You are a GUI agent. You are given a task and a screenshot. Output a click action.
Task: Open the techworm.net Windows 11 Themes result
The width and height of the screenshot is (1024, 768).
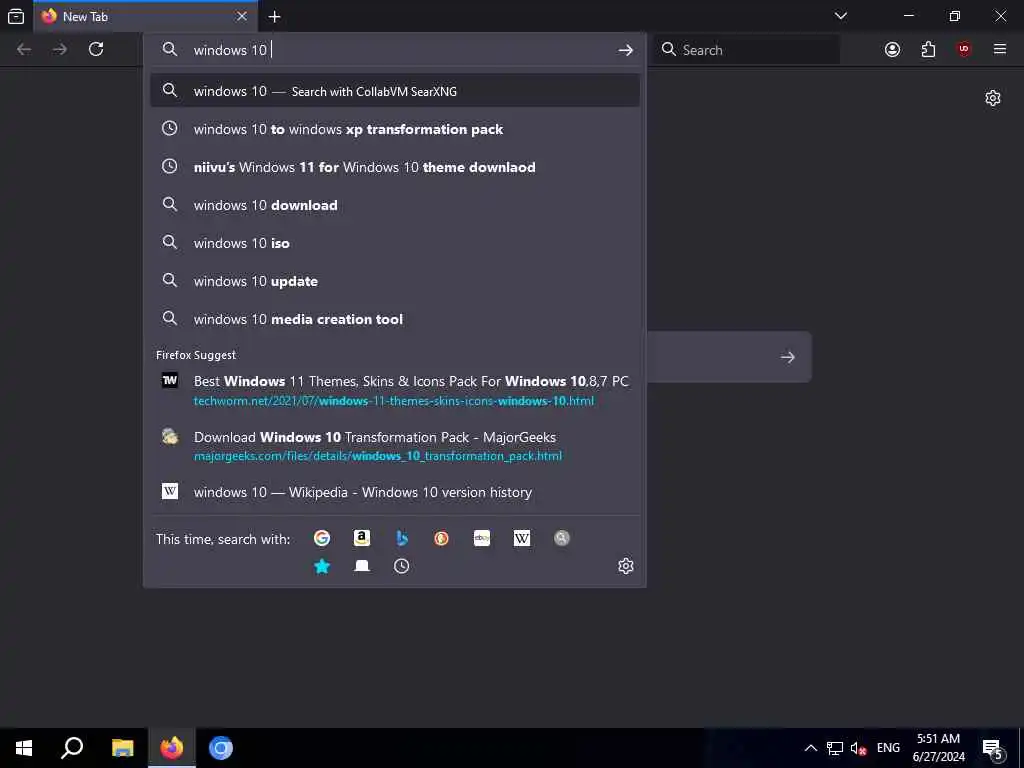395,390
